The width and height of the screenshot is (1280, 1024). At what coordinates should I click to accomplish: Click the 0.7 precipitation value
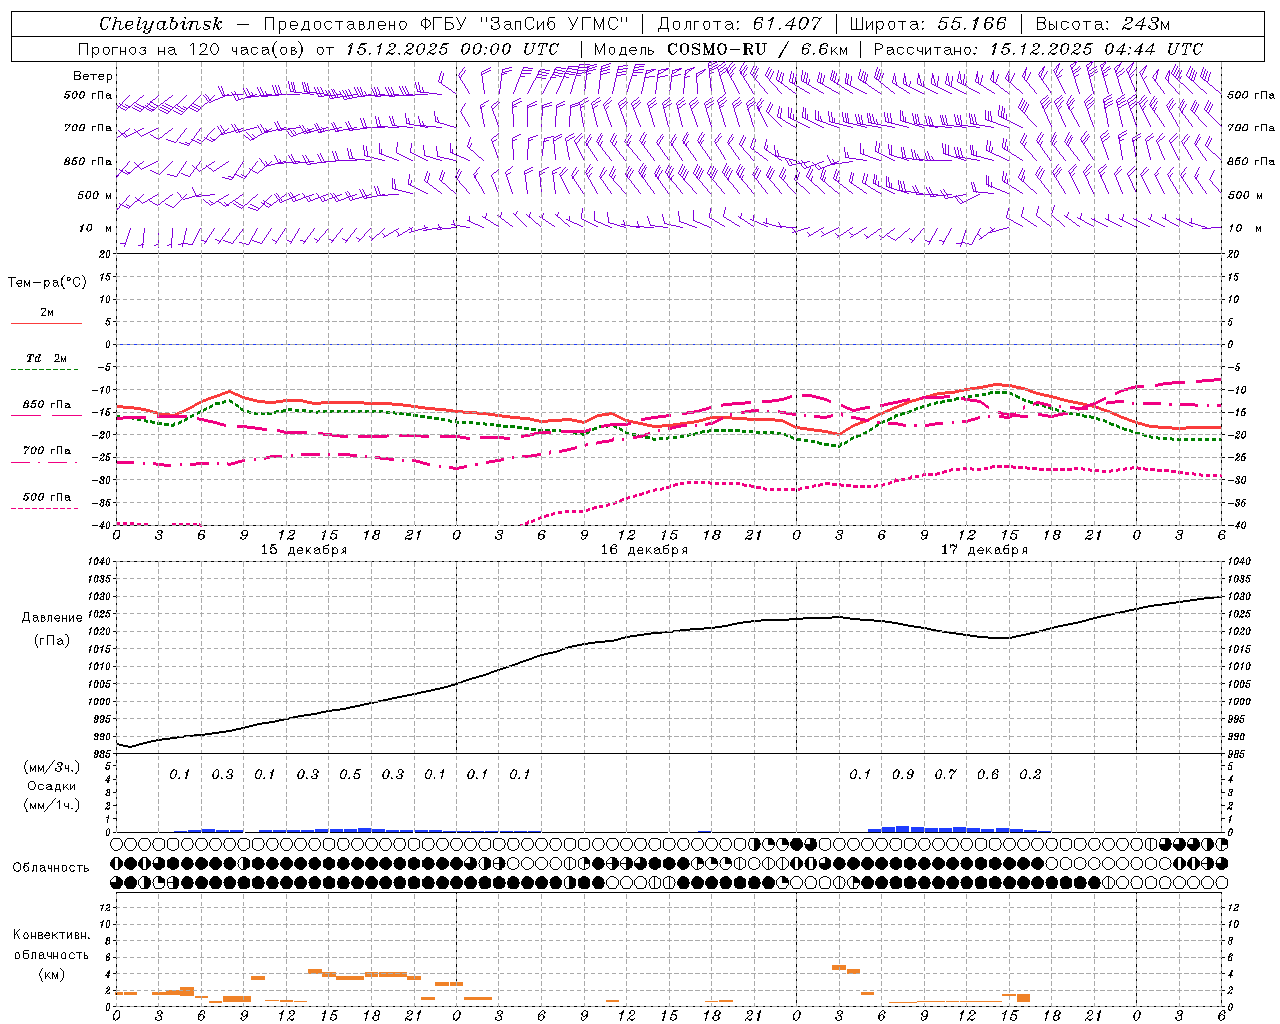[x=945, y=775]
